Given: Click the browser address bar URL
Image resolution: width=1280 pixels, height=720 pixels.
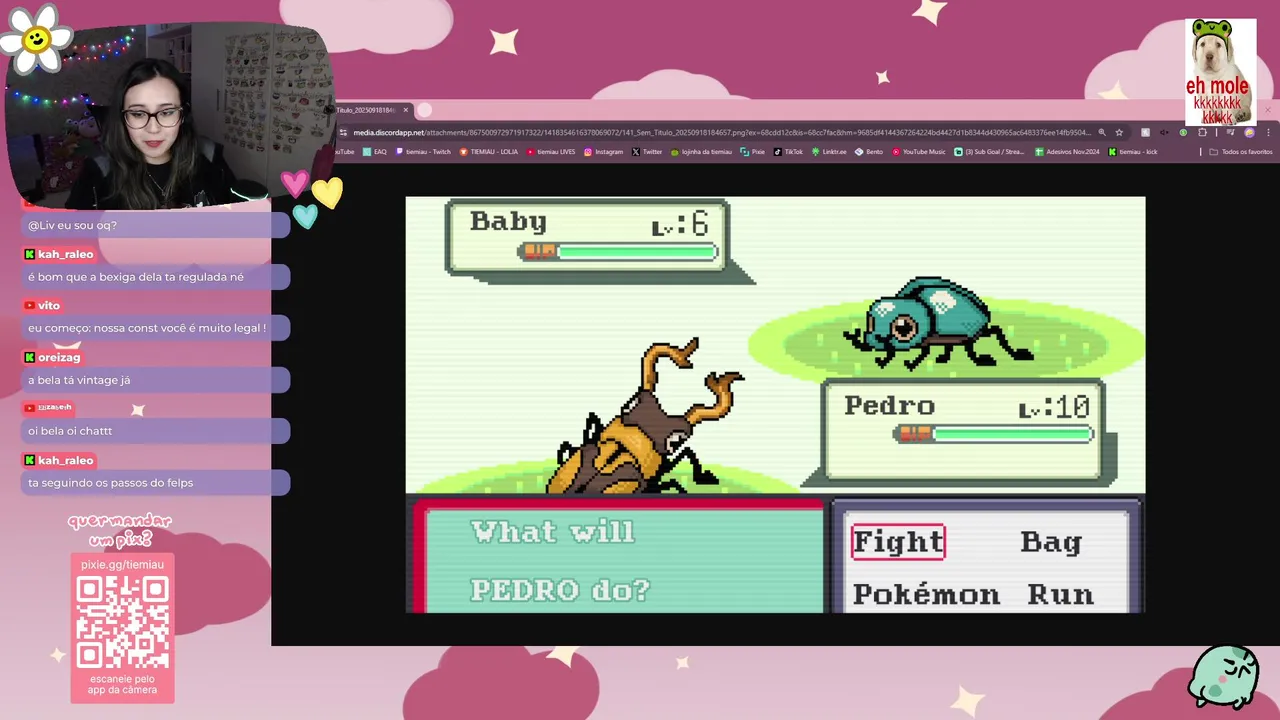Looking at the screenshot, I should point(720,132).
